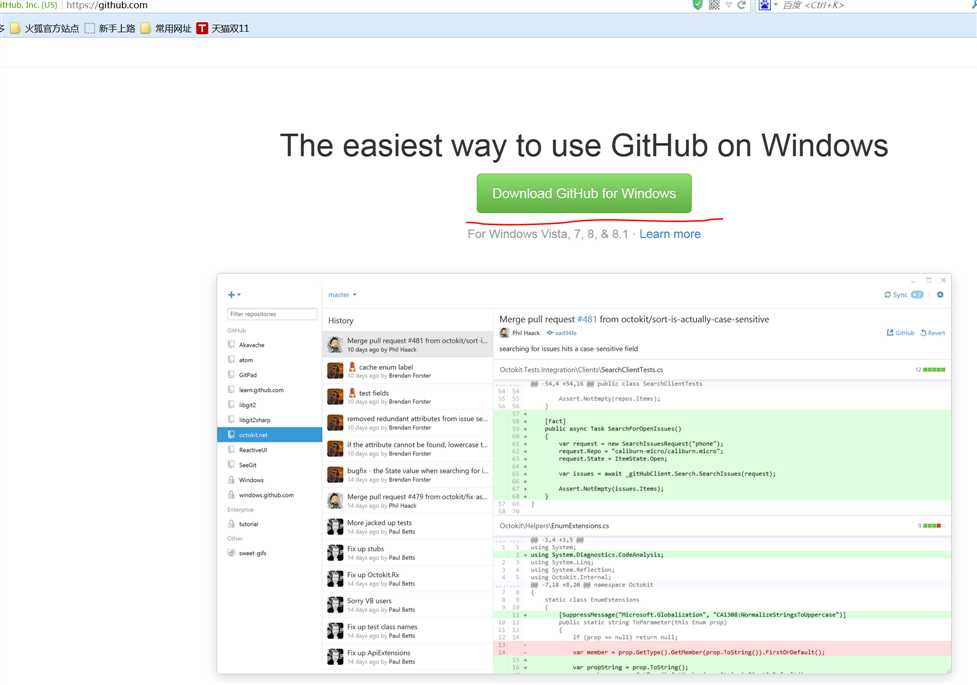Click the lock icon beside tutorial repository

pyautogui.click(x=231, y=524)
